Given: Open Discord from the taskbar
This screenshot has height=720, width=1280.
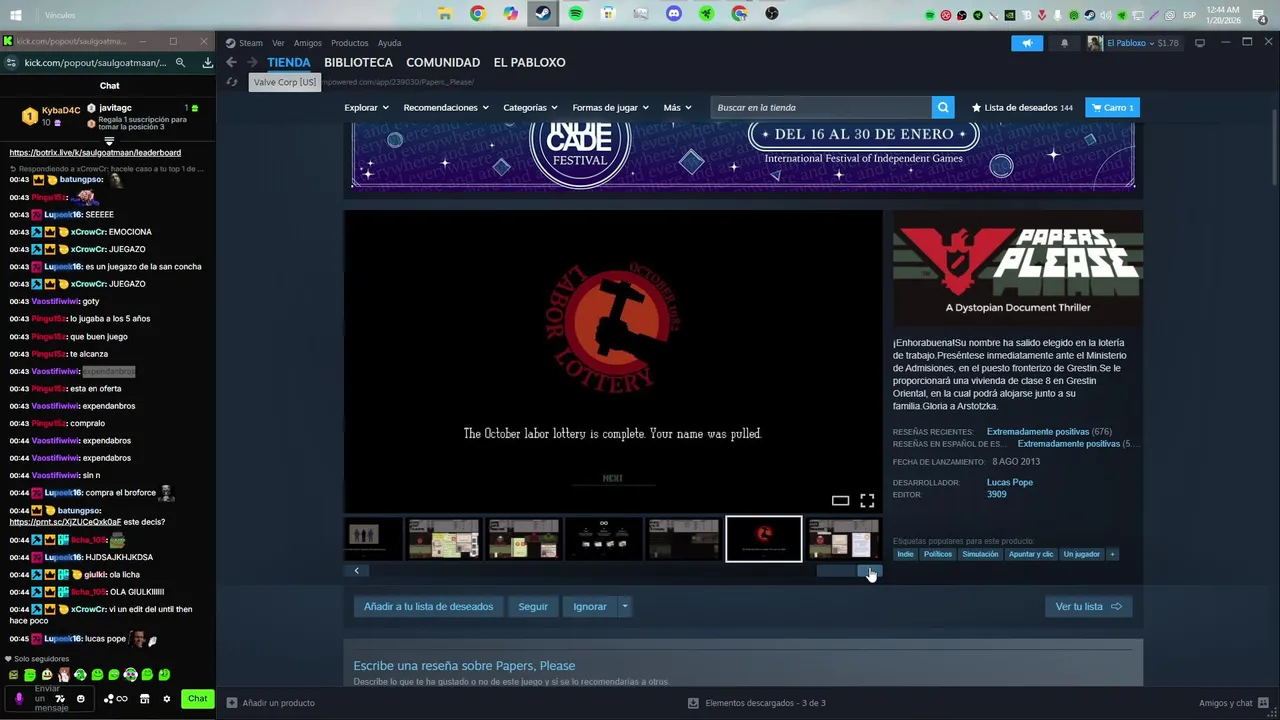Looking at the screenshot, I should coord(674,14).
